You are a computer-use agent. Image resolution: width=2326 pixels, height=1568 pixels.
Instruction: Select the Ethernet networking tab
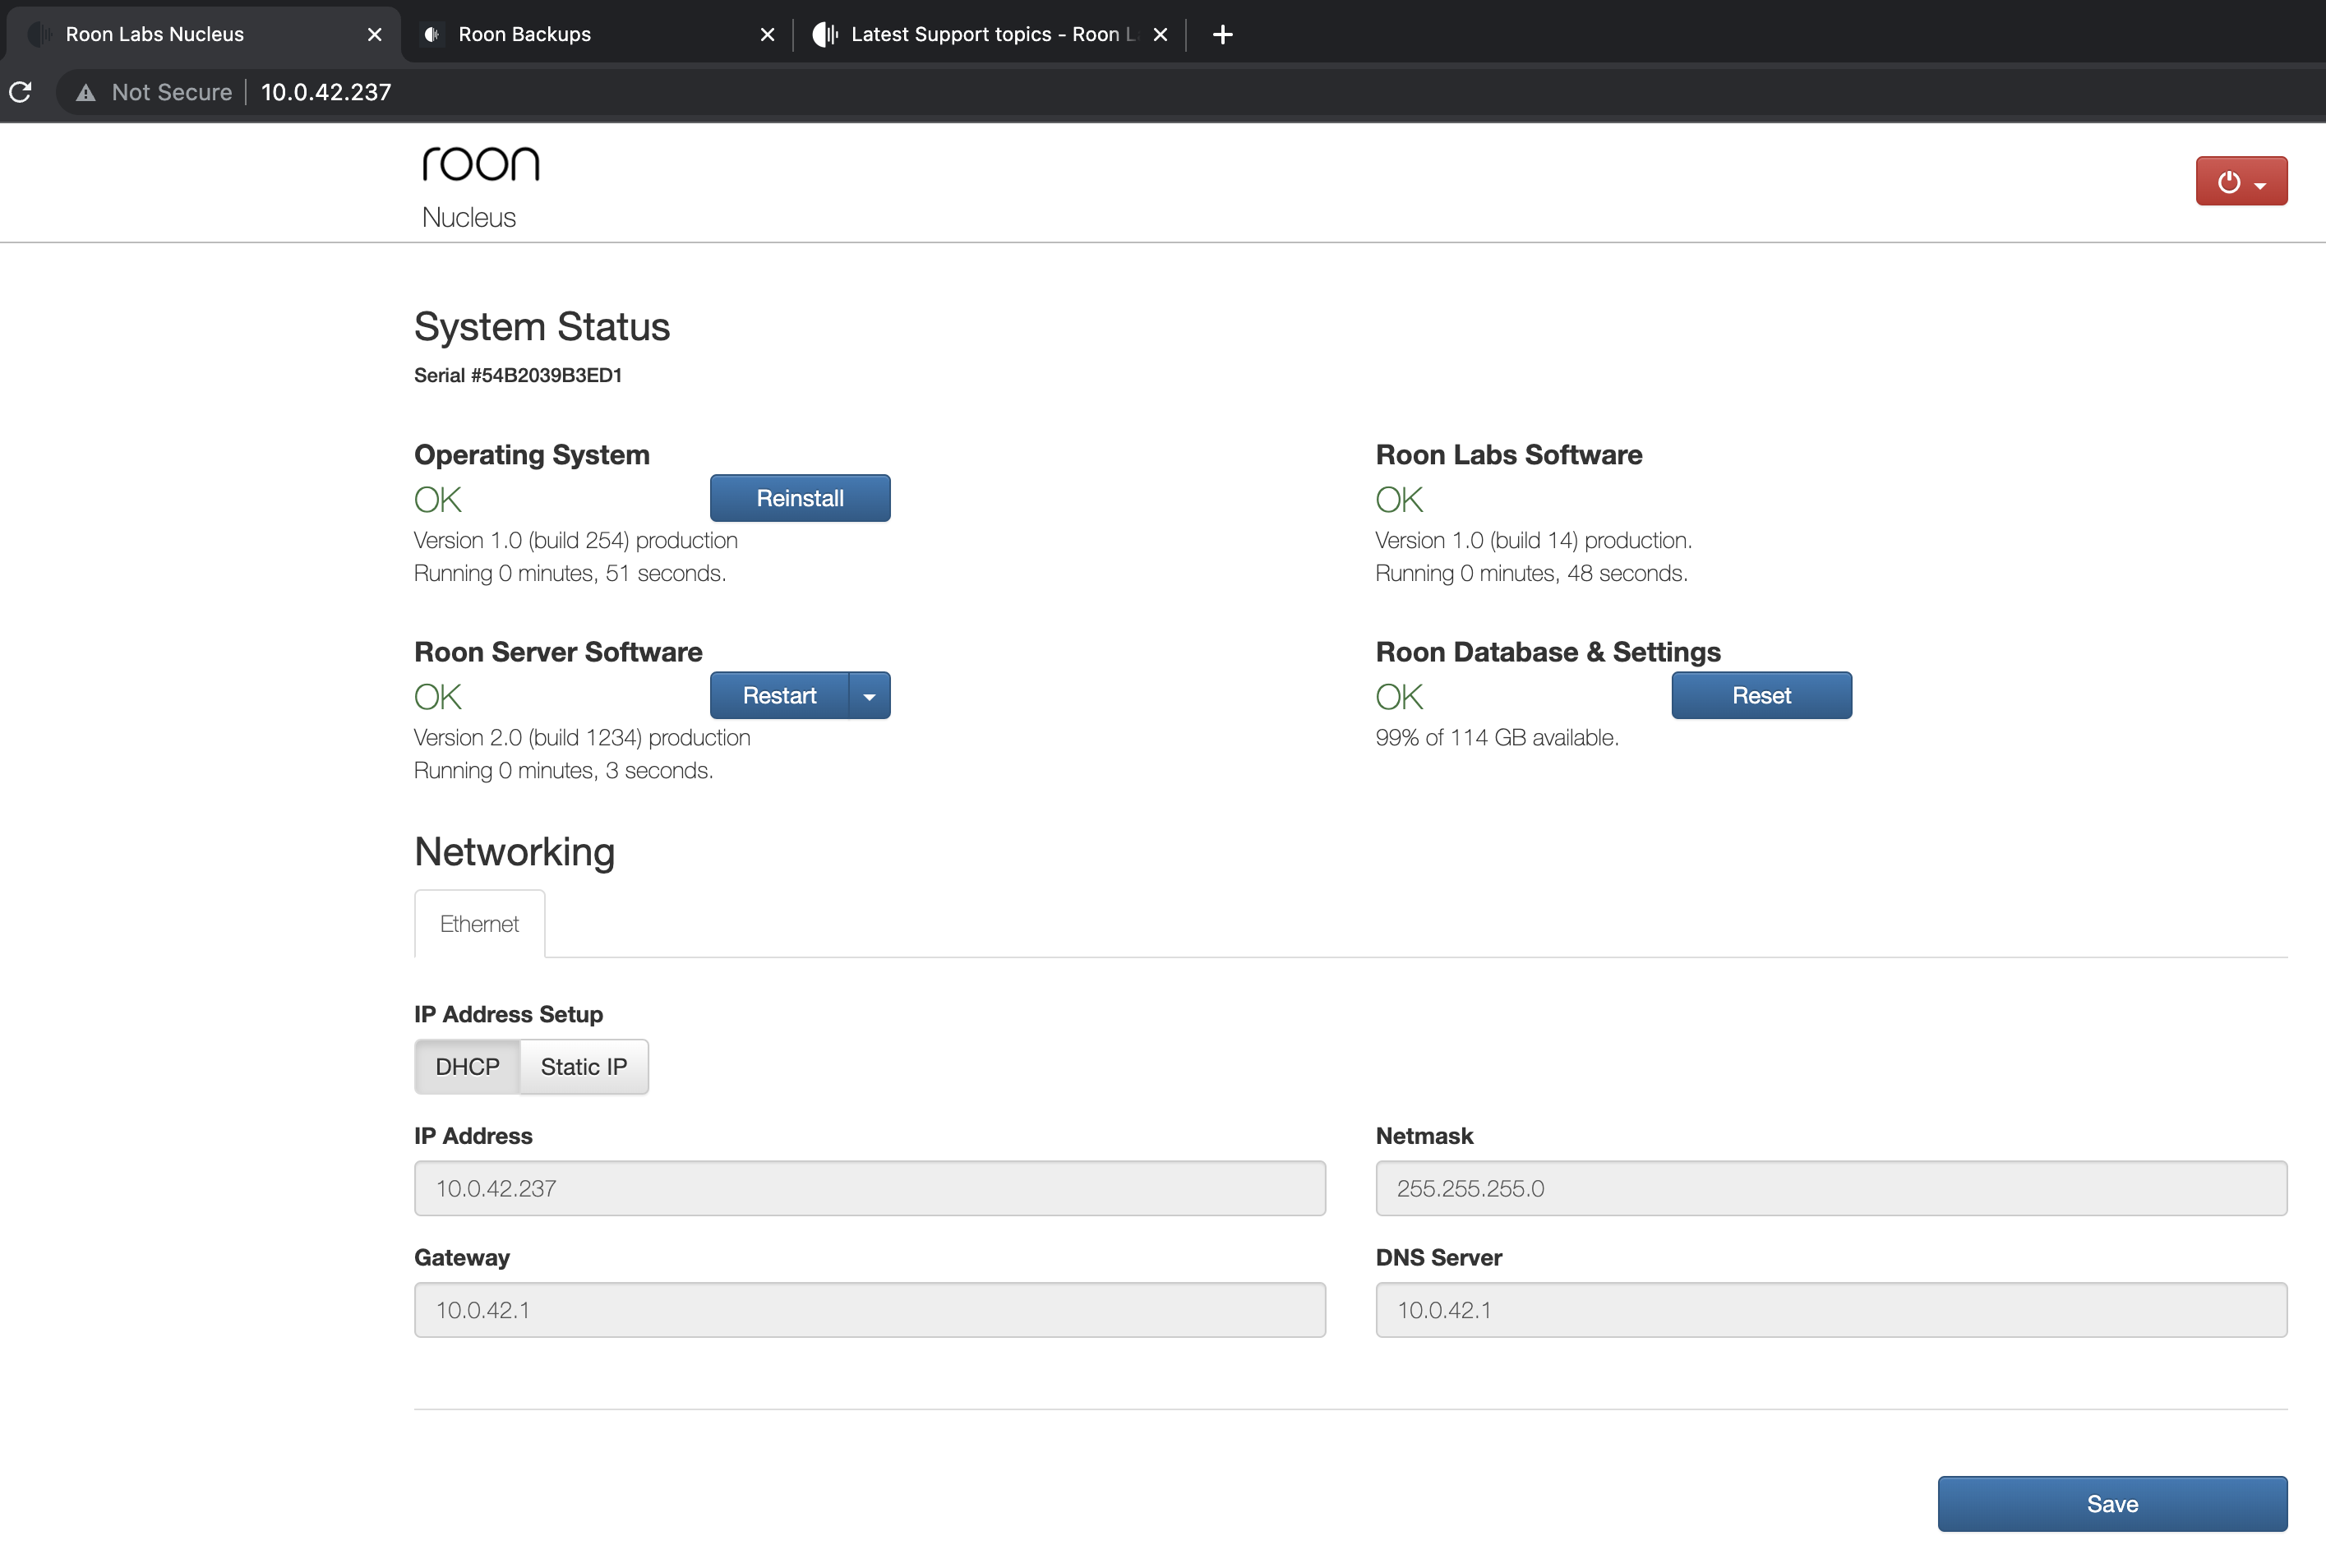coord(479,924)
